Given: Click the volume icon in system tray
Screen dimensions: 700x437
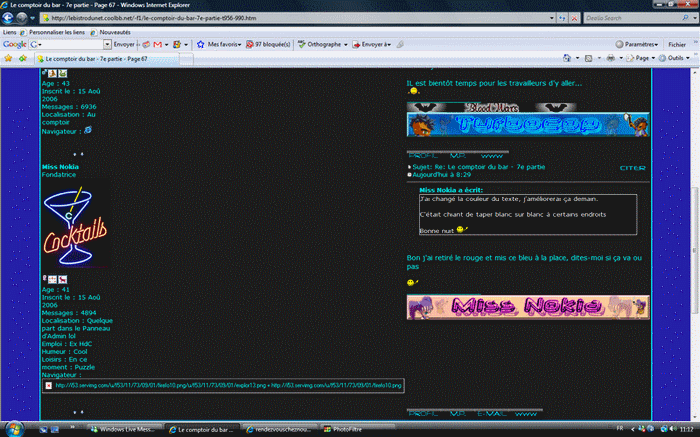Looking at the screenshot, I should pyautogui.click(x=672, y=429).
